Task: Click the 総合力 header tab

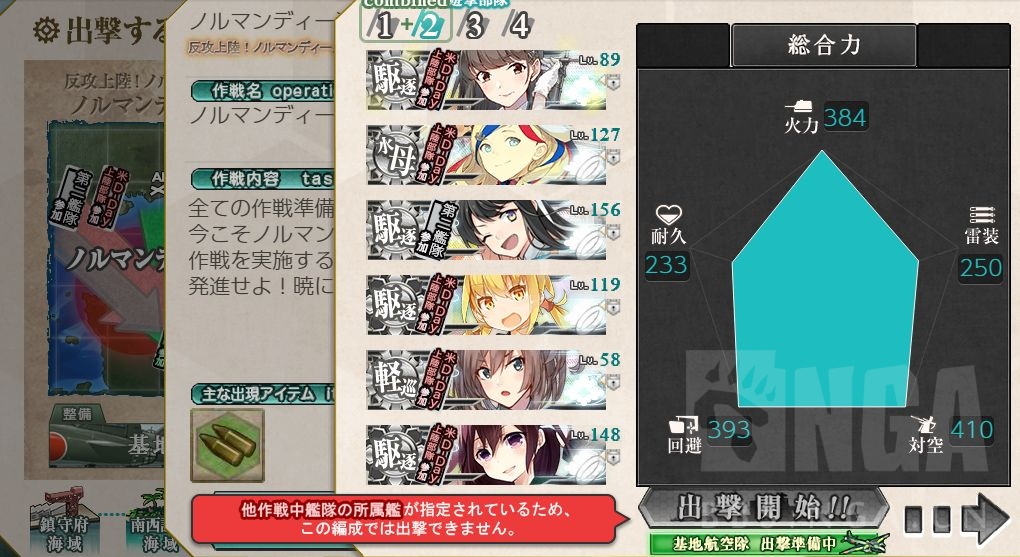Action: coord(824,45)
